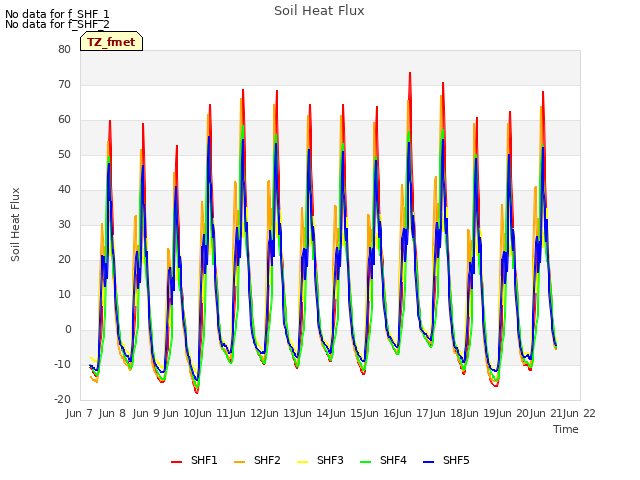Click the yellow SHF3 legend swatch

(x=302, y=462)
